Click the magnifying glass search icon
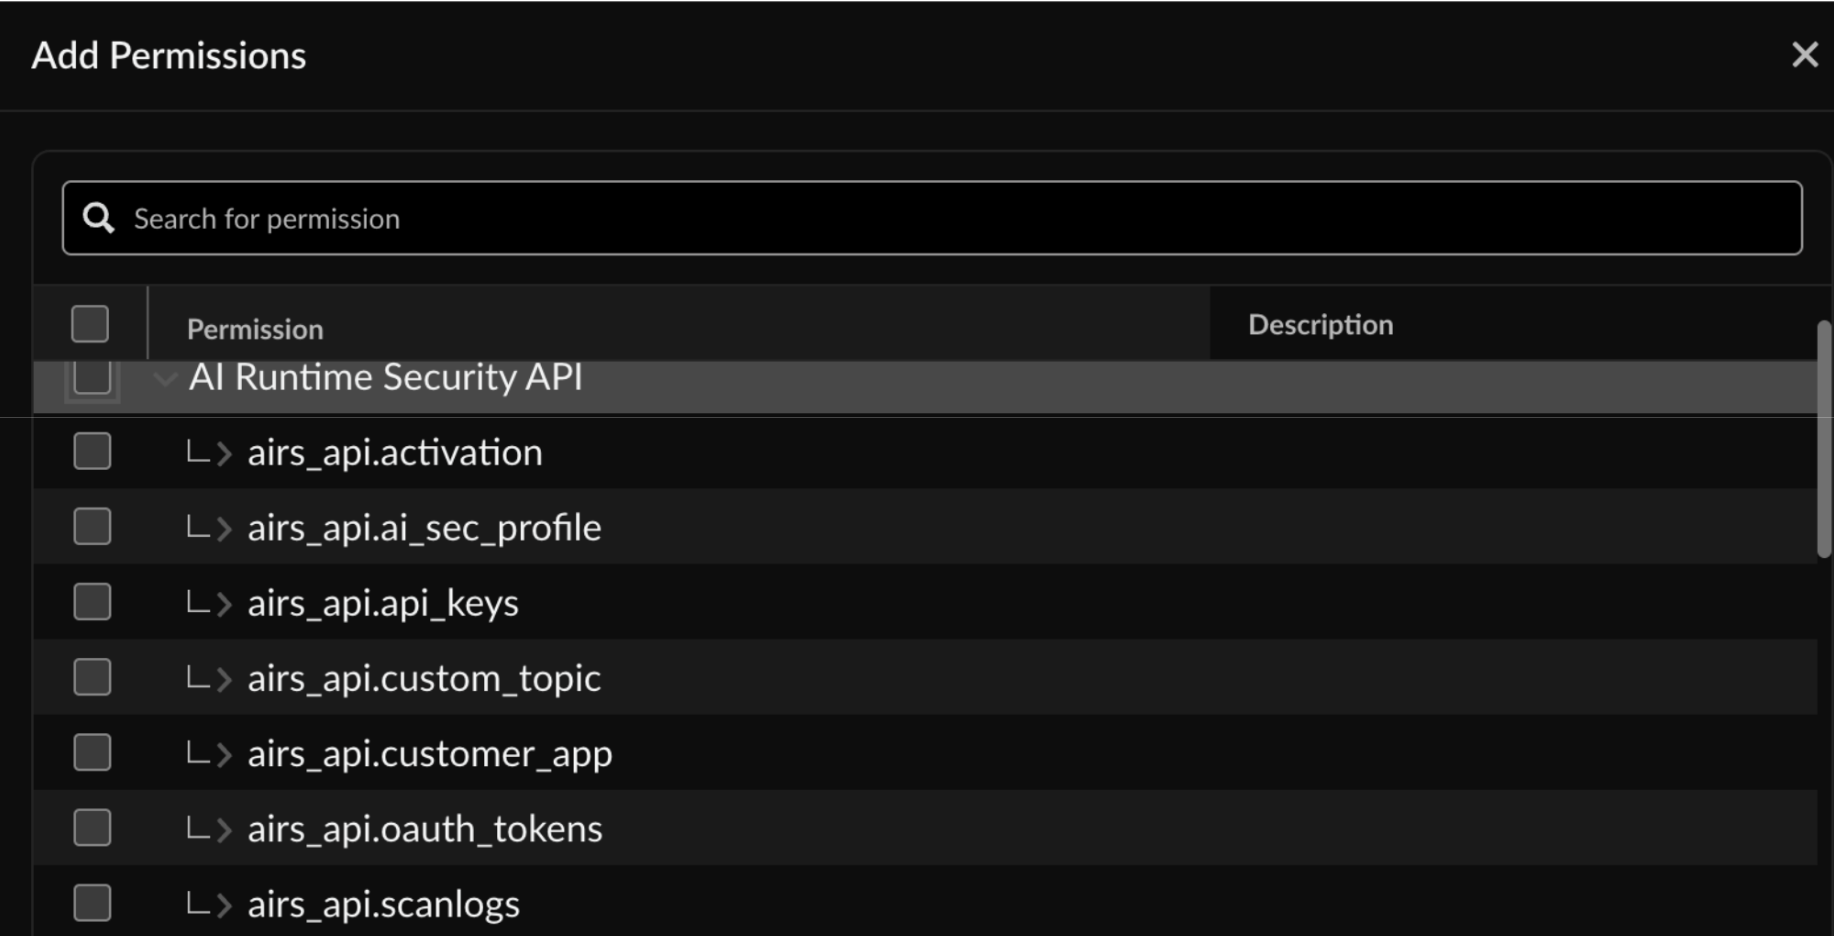The image size is (1834, 936). pyautogui.click(x=98, y=217)
